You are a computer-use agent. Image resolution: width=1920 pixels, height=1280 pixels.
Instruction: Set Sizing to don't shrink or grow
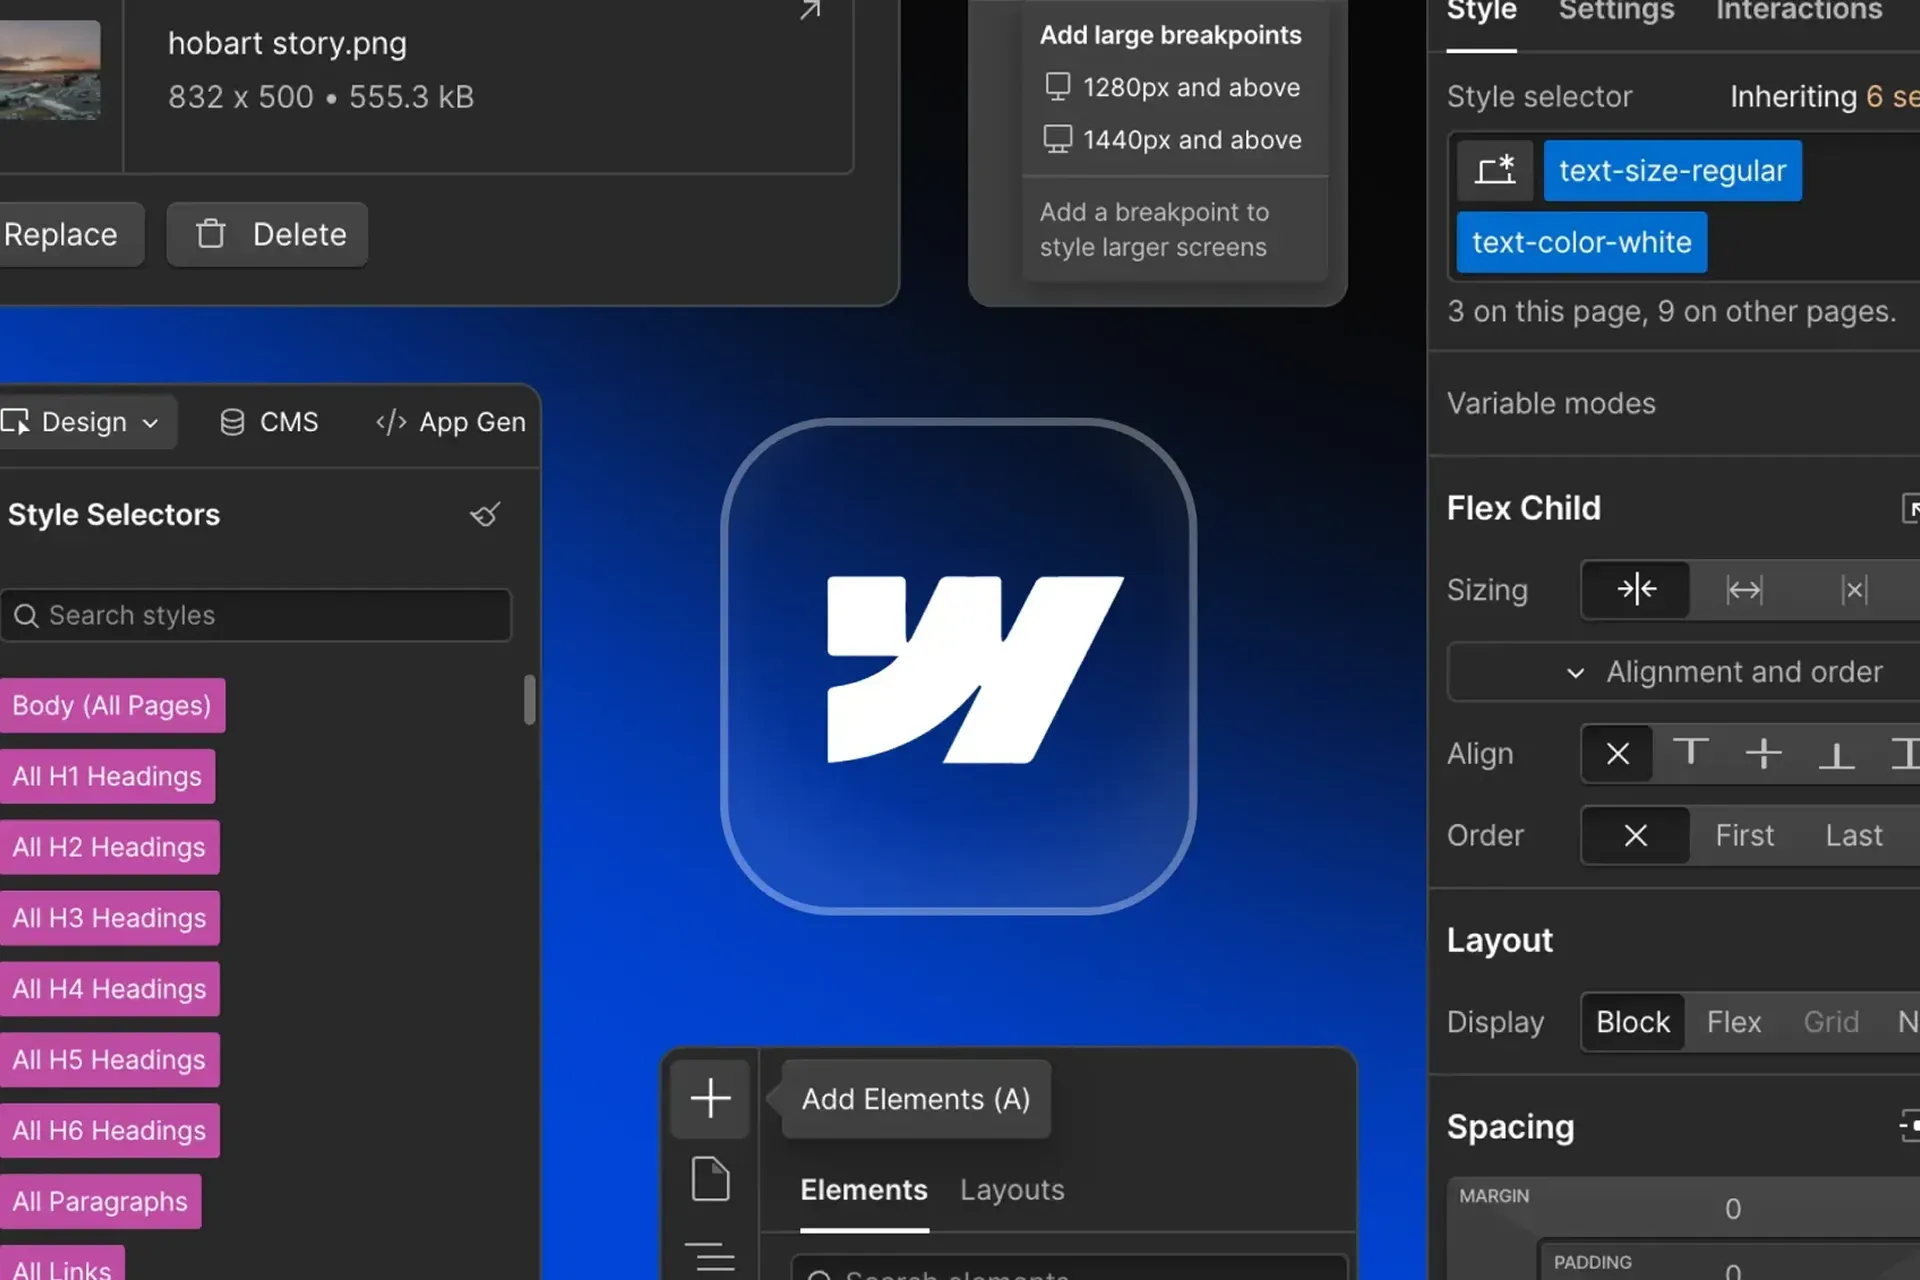coord(1854,590)
